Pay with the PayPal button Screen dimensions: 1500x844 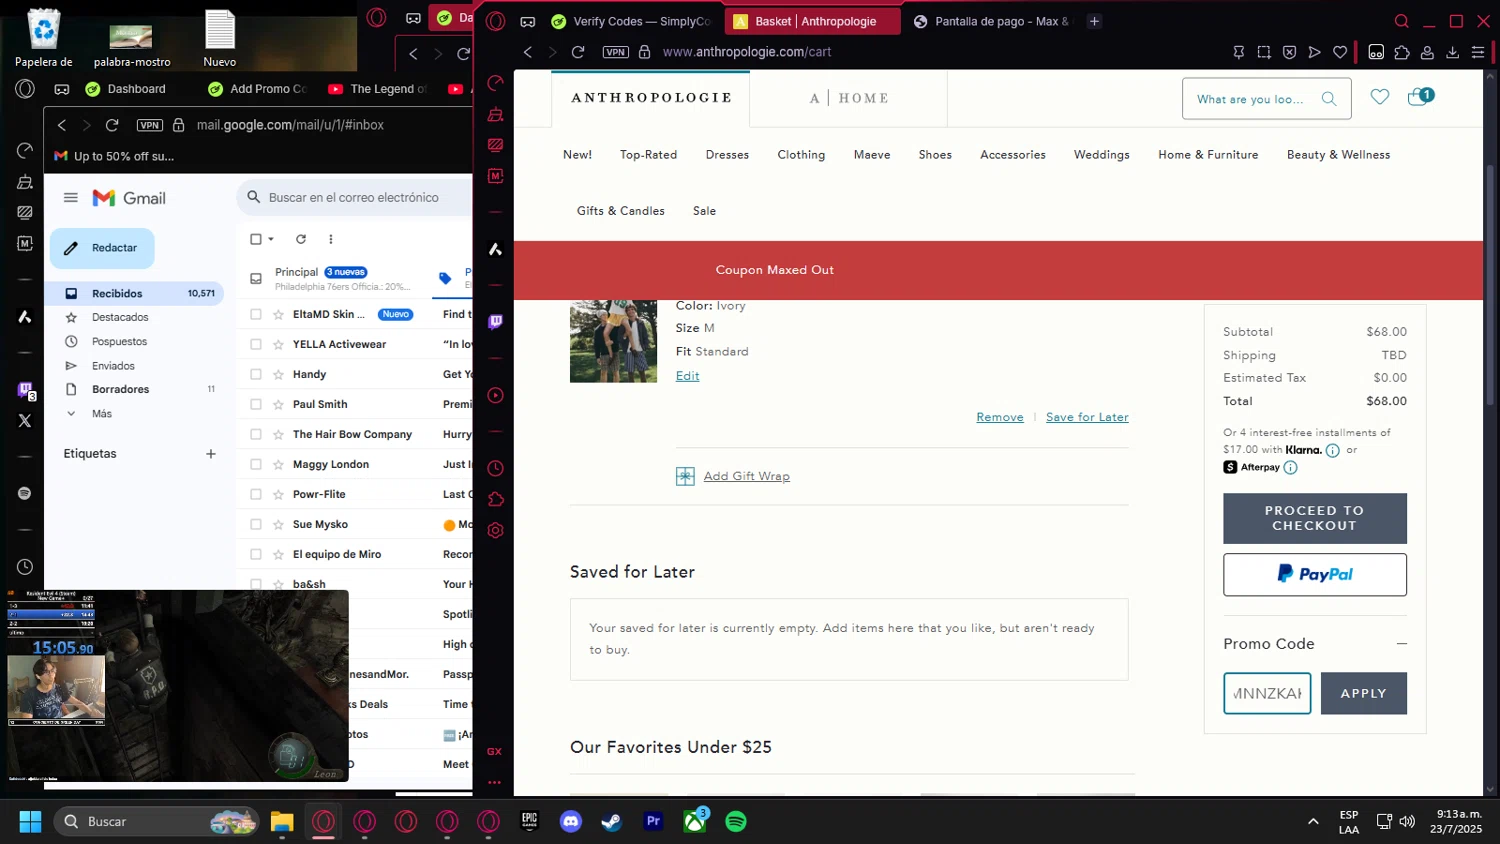[1315, 574]
